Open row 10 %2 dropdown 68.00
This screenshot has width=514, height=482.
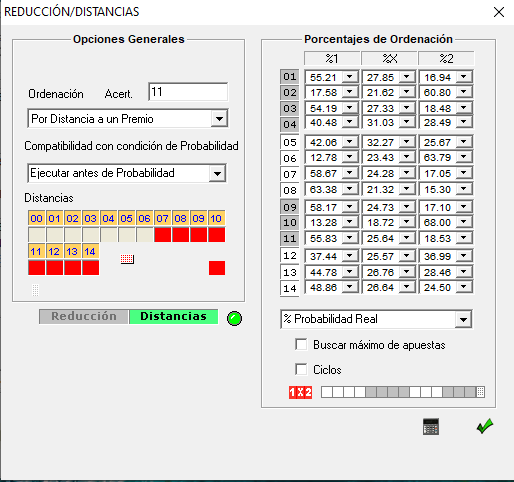point(464,222)
